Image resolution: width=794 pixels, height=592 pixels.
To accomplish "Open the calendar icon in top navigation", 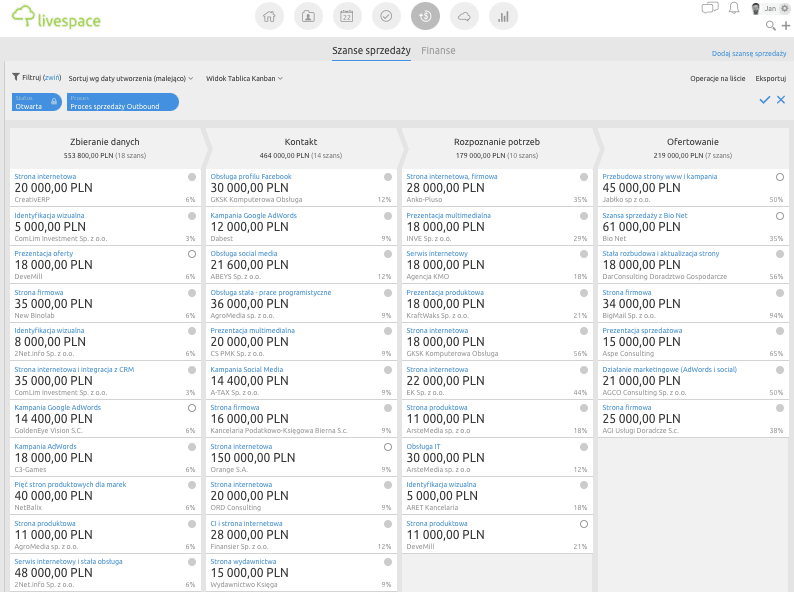I will (347, 16).
